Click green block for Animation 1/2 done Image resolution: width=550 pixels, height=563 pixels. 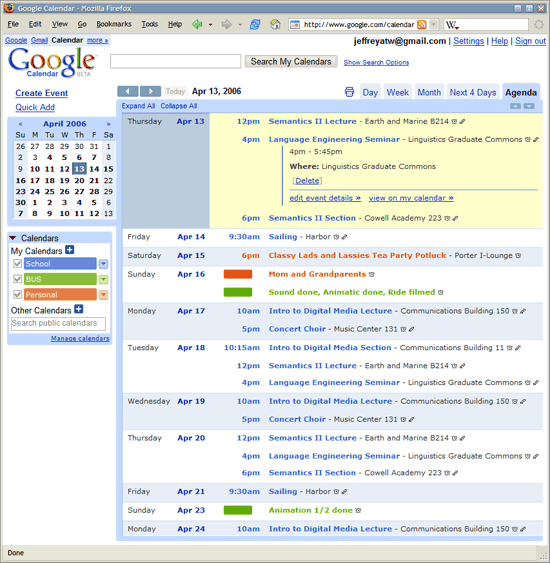(x=238, y=510)
